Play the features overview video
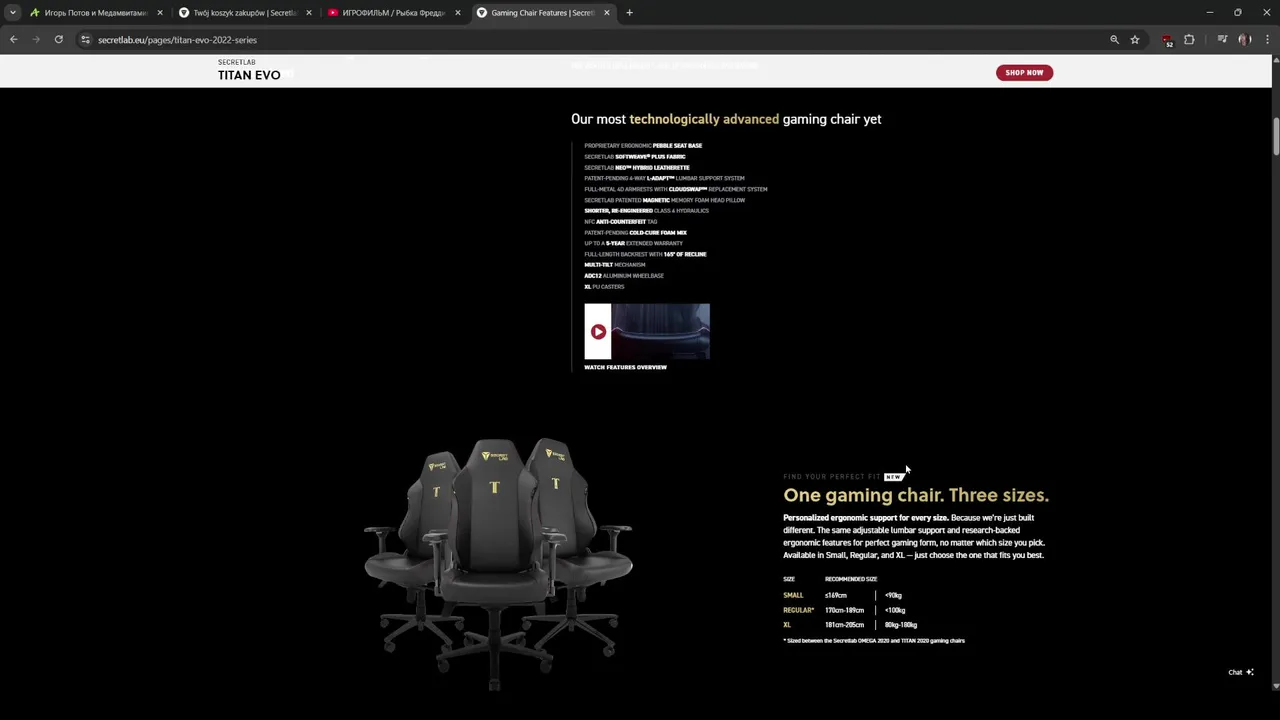Viewport: 1280px width, 720px height. click(x=598, y=332)
